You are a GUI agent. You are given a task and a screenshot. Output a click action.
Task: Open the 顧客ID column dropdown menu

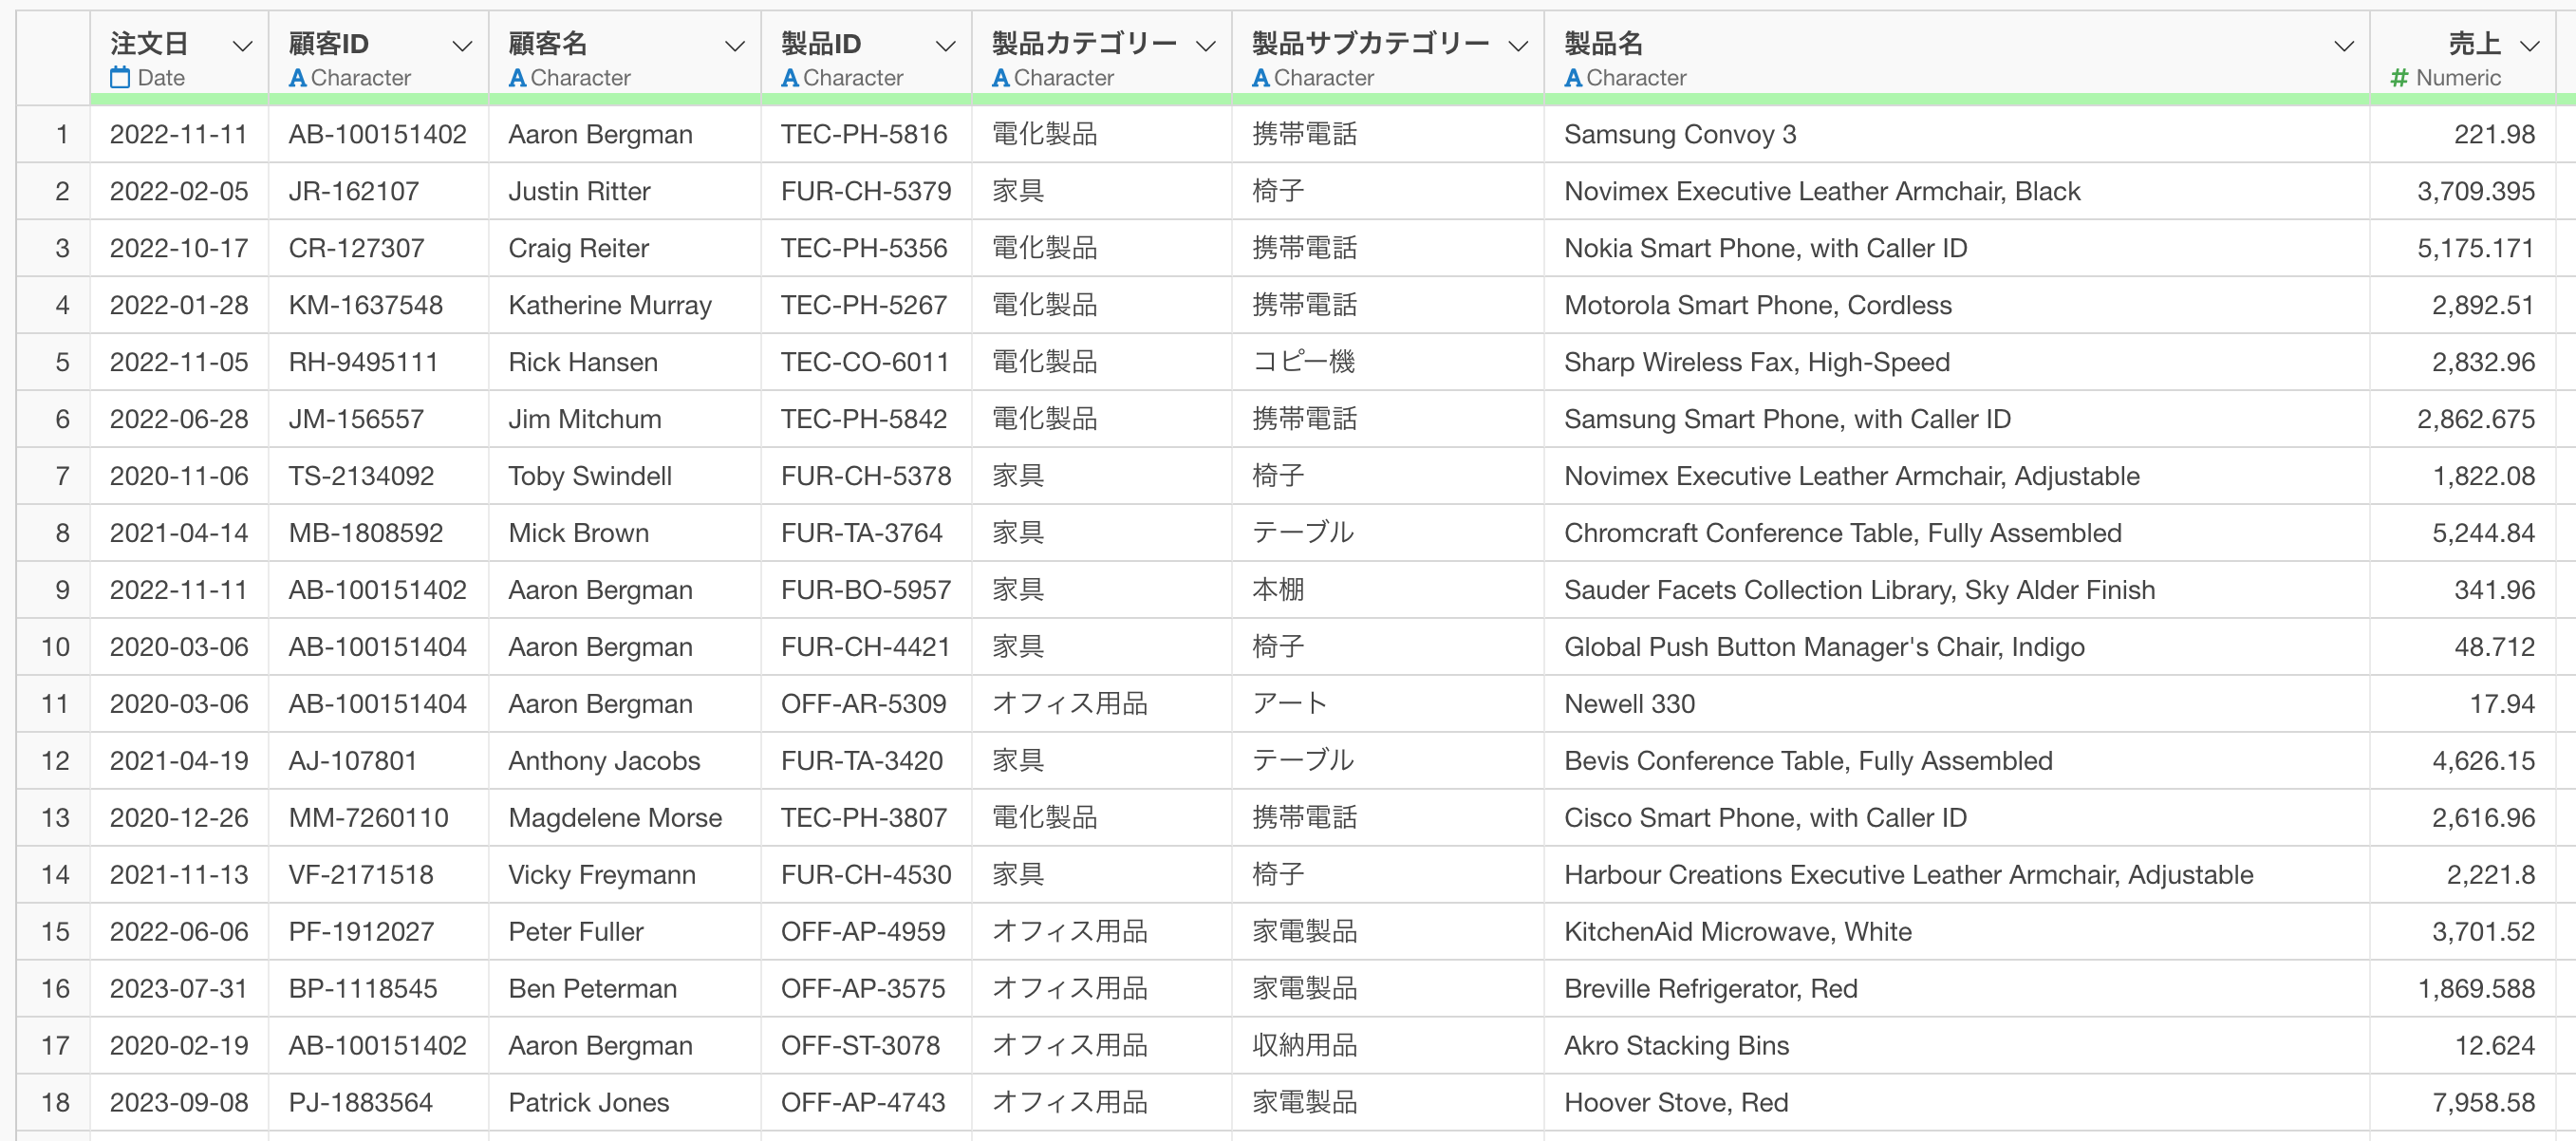[x=462, y=45]
